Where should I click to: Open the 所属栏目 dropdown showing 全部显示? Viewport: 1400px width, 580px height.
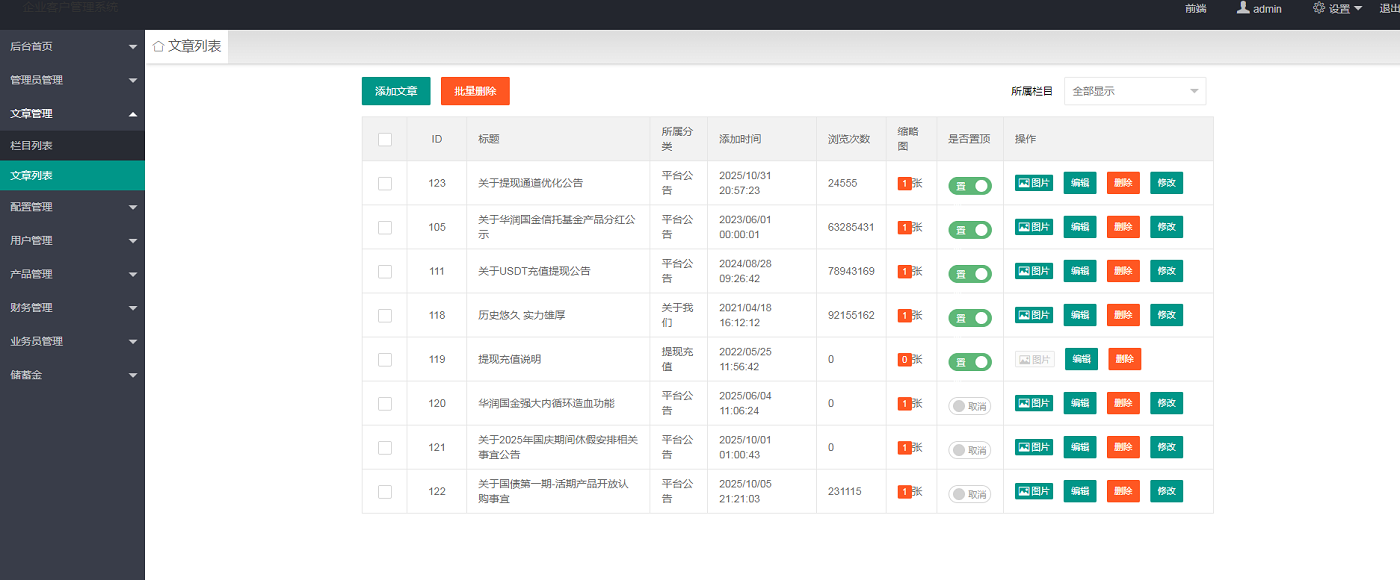(1134, 90)
